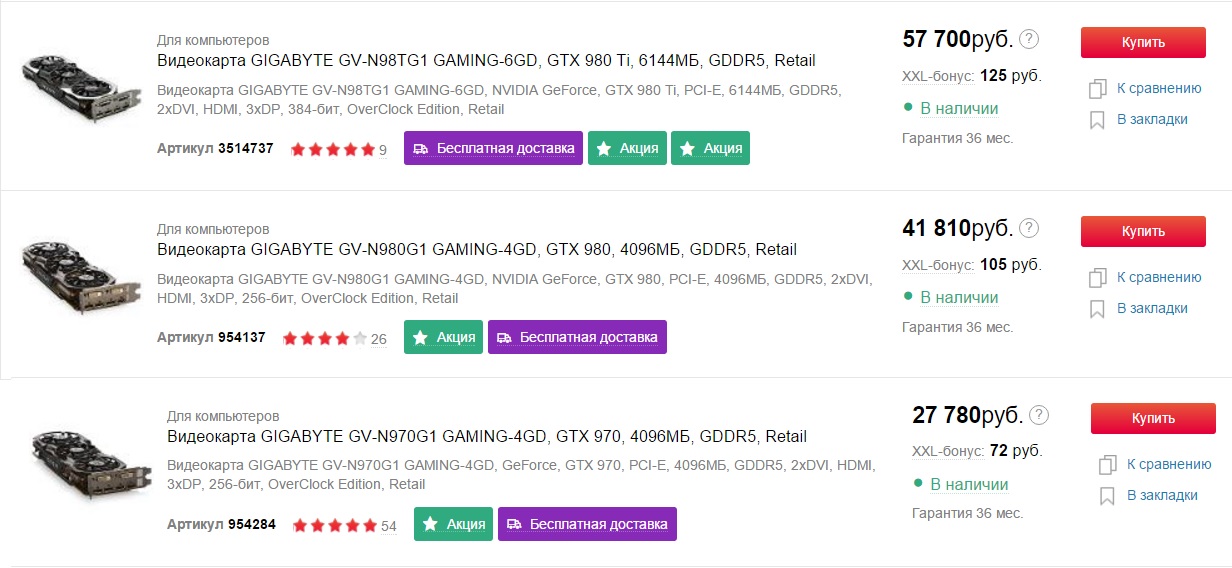The width and height of the screenshot is (1232, 568).
Task: Click XXL-бонус label for 72 руб. item
Action: [948, 451]
